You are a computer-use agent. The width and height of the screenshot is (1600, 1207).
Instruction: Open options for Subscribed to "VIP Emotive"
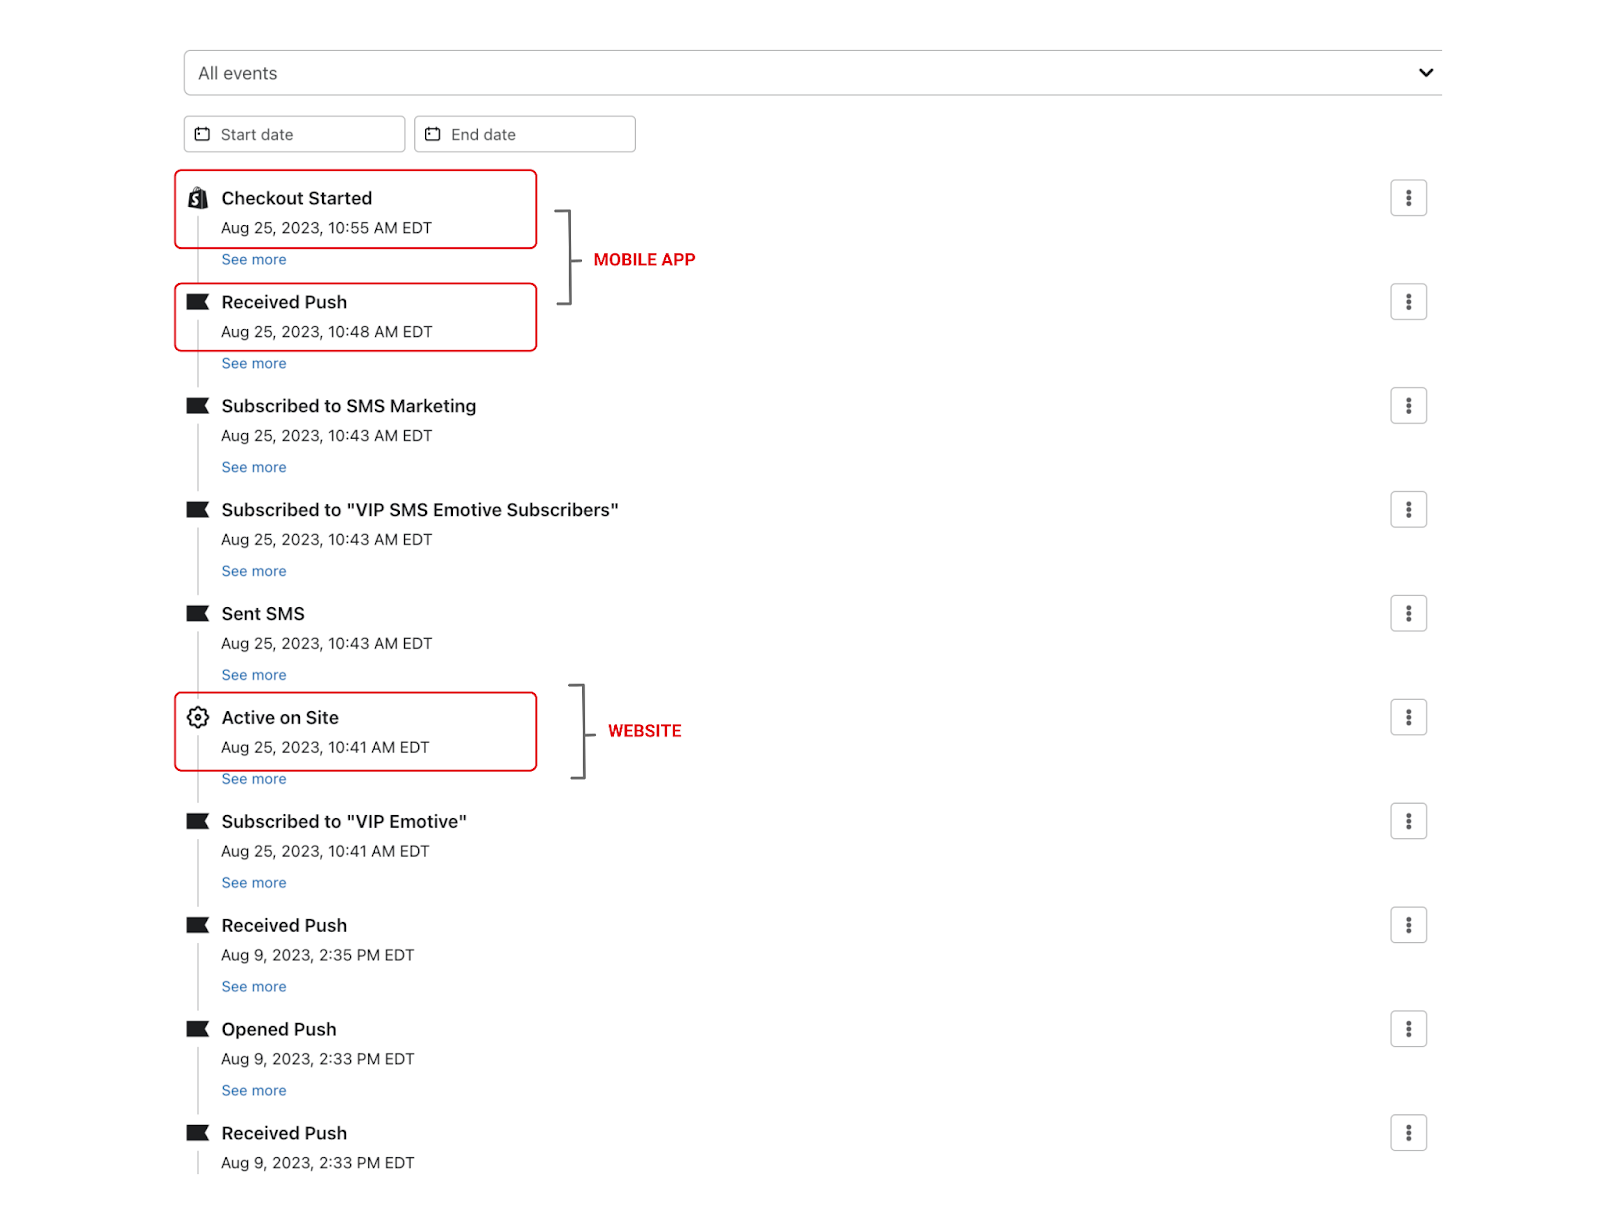click(x=1408, y=821)
